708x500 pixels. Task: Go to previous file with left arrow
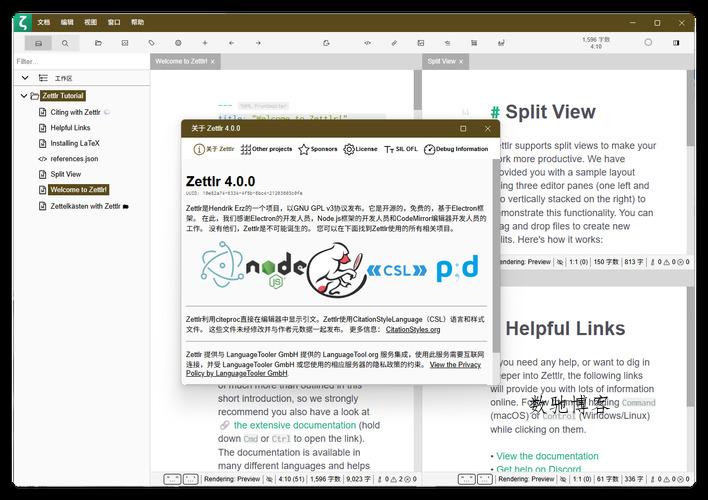[x=232, y=43]
